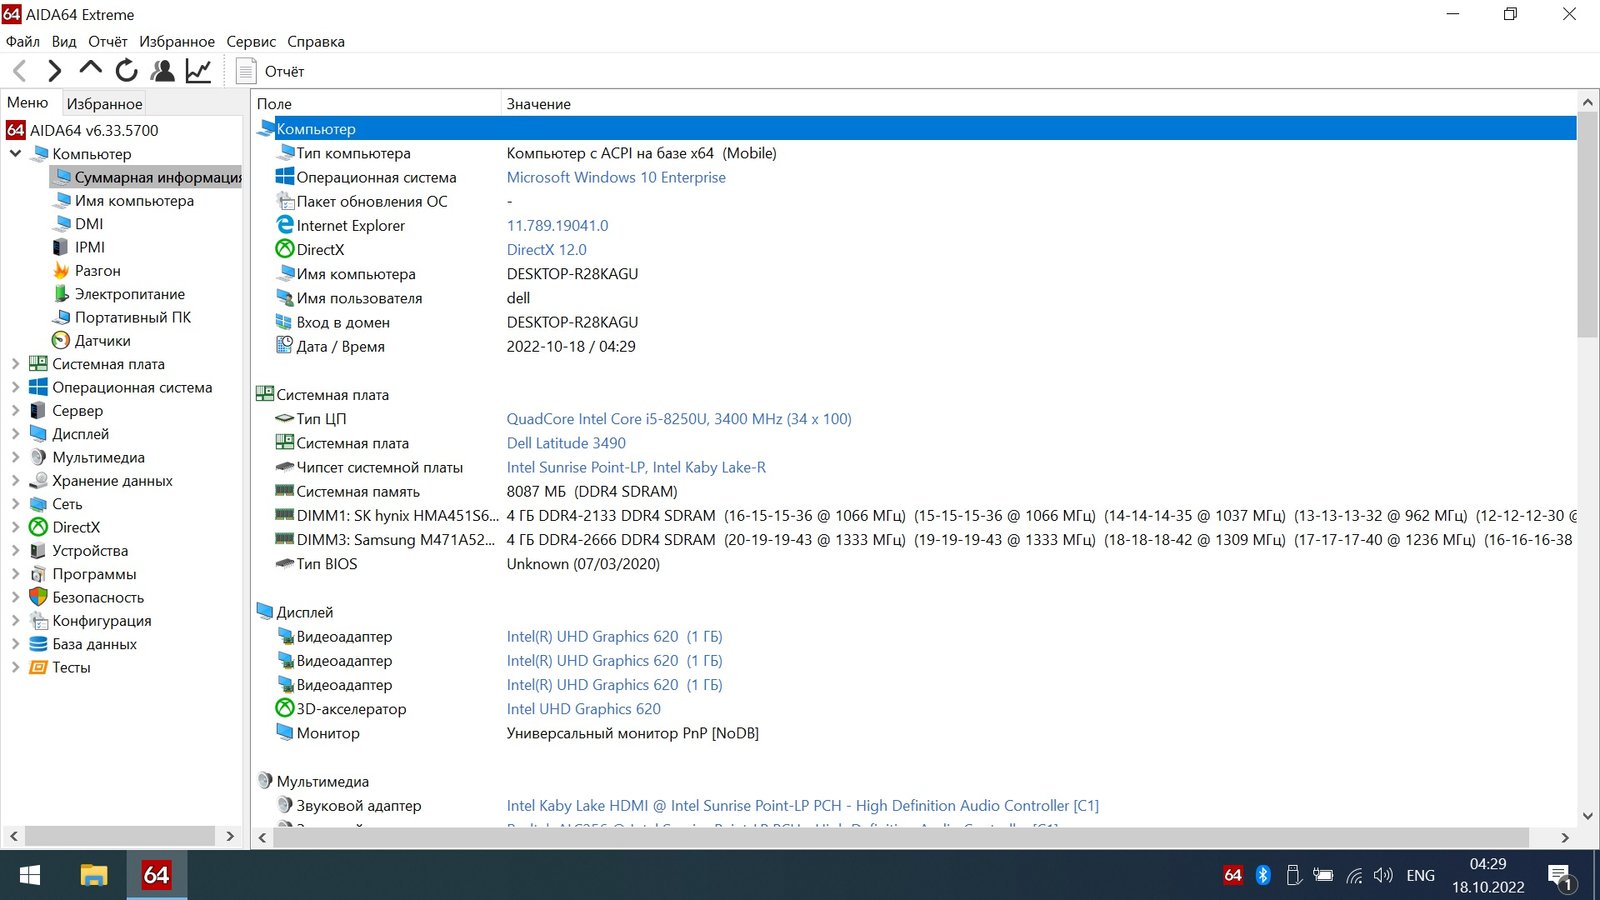Open the 11.789.19041.0 Internet Explorer link

click(x=557, y=225)
